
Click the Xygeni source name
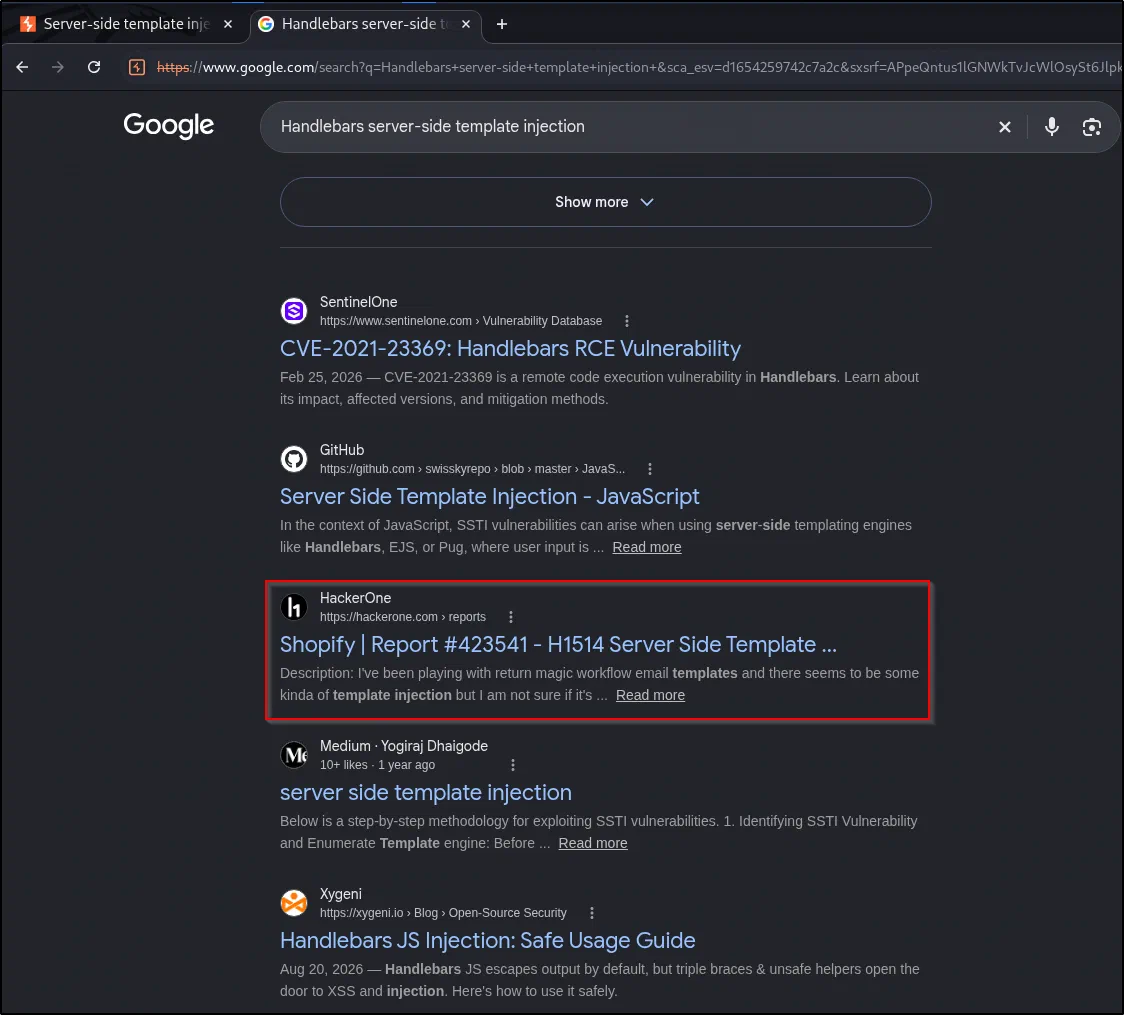point(340,894)
